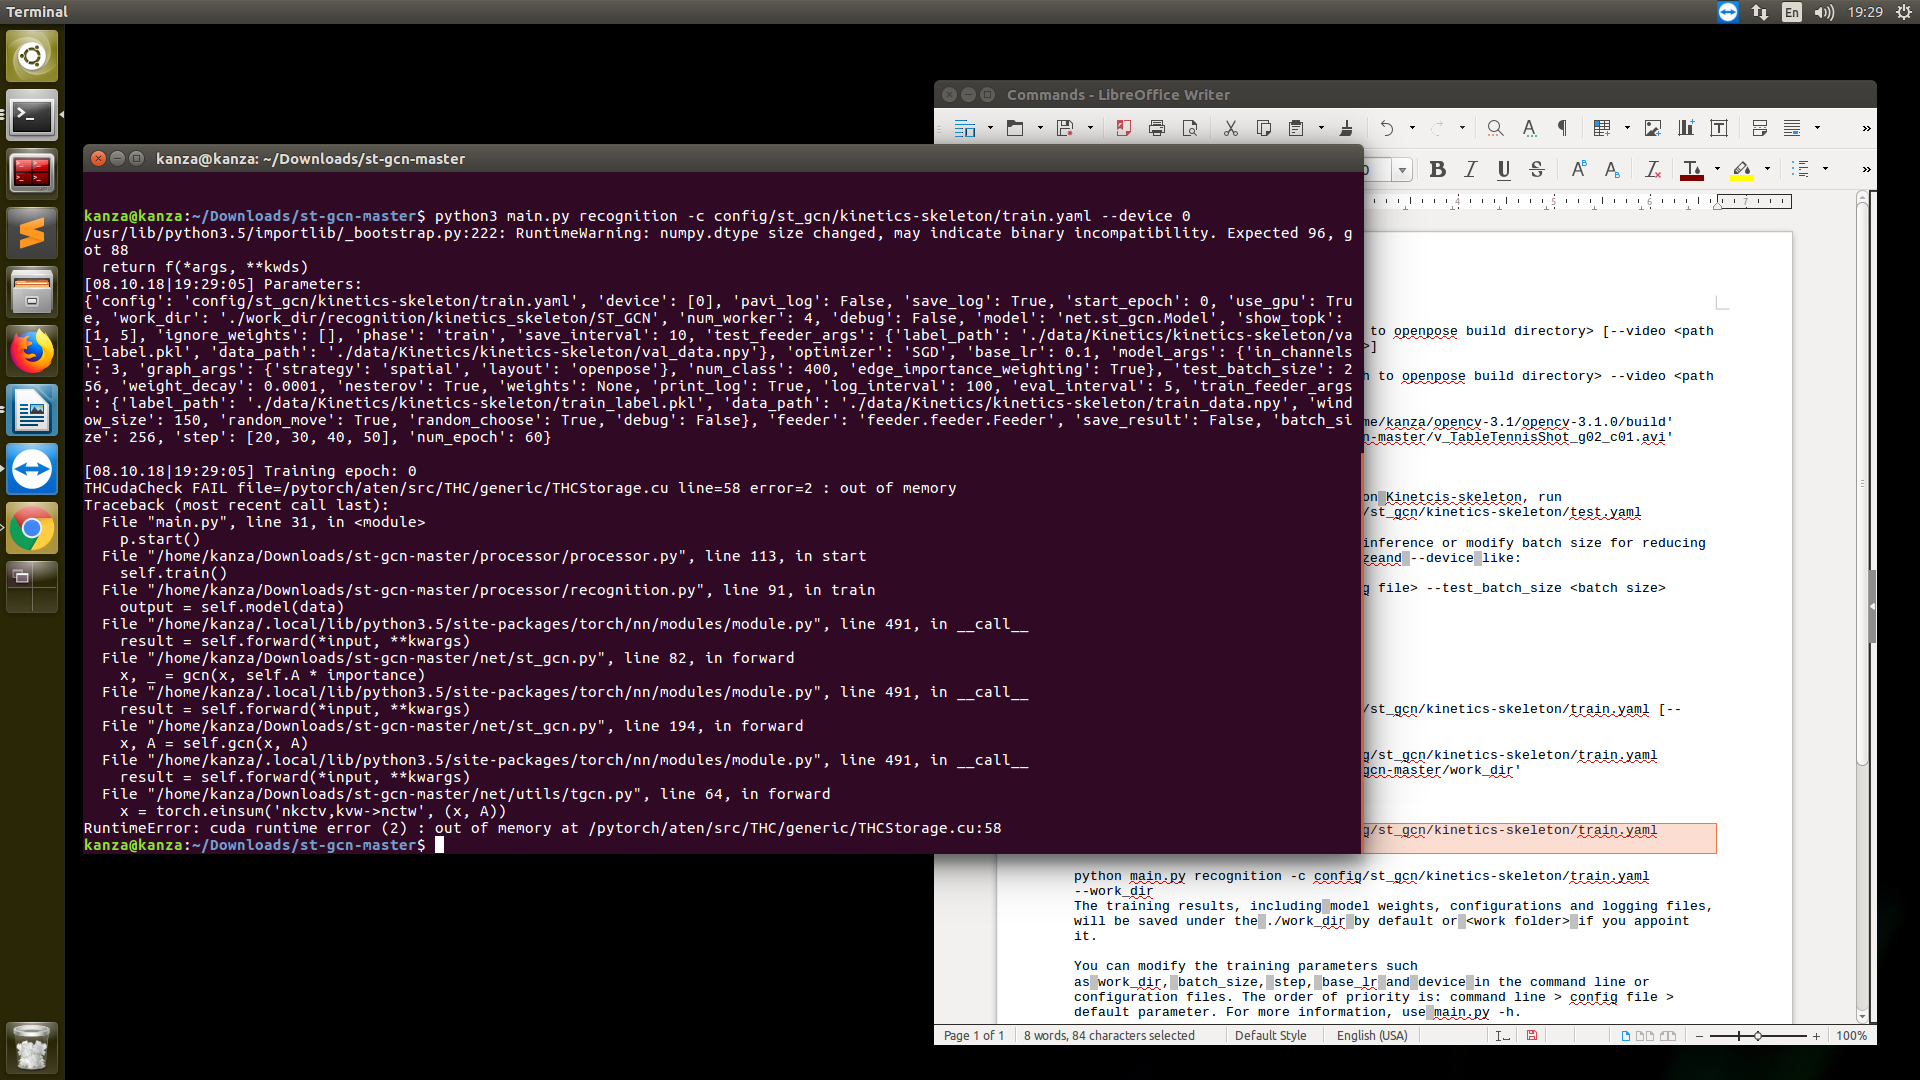Open Firefox from the Ubuntu launcher

pos(32,352)
